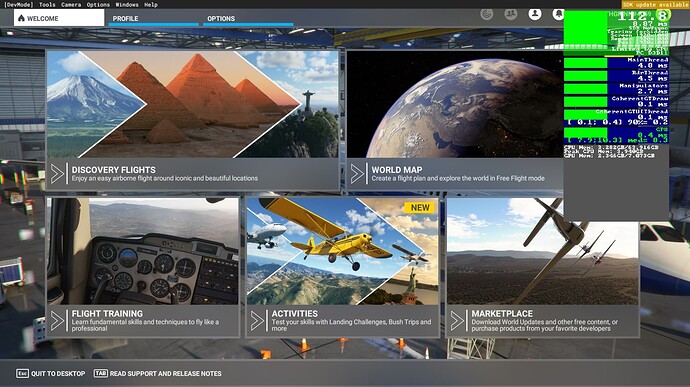Click the greyed spiral activity icon
This screenshot has width=690, height=387.
coord(487,14)
